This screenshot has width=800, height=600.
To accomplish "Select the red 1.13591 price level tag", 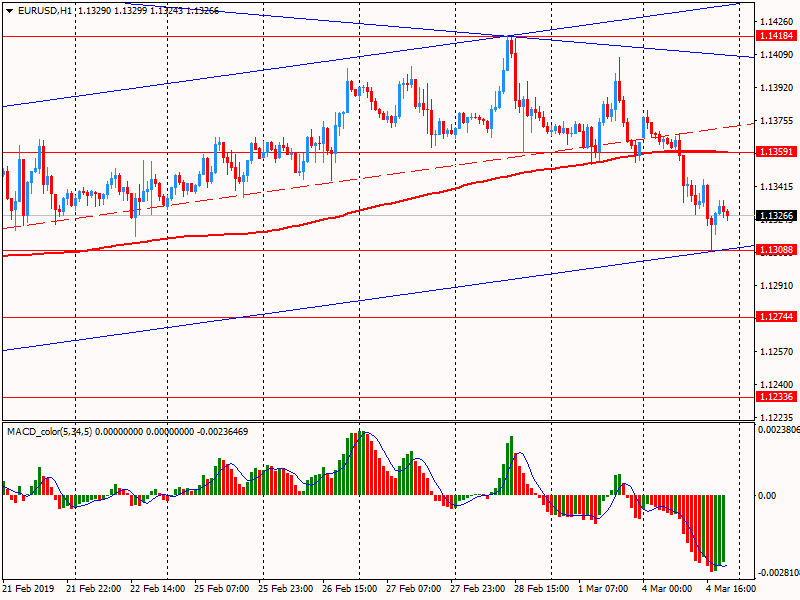I will point(775,152).
